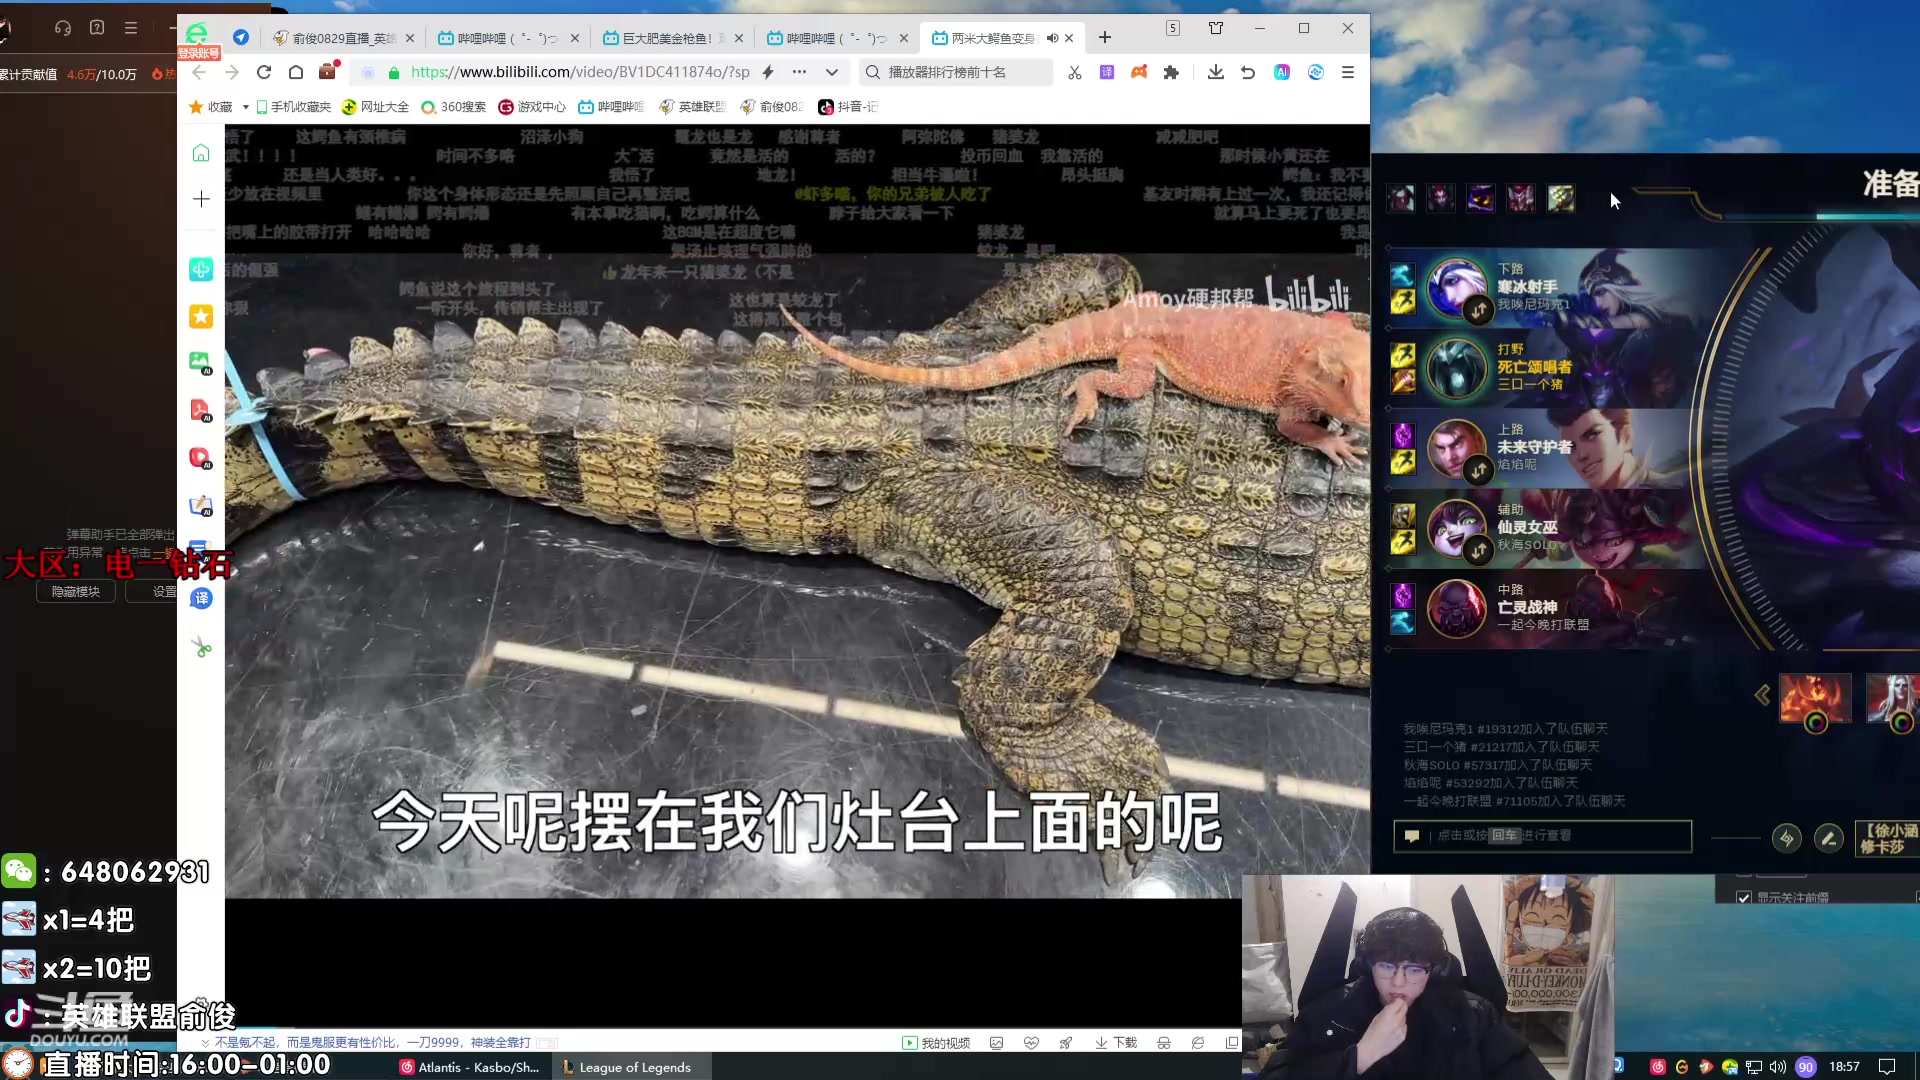This screenshot has width=1920, height=1080.
Task: Open the browser home page
Action: 296,72
